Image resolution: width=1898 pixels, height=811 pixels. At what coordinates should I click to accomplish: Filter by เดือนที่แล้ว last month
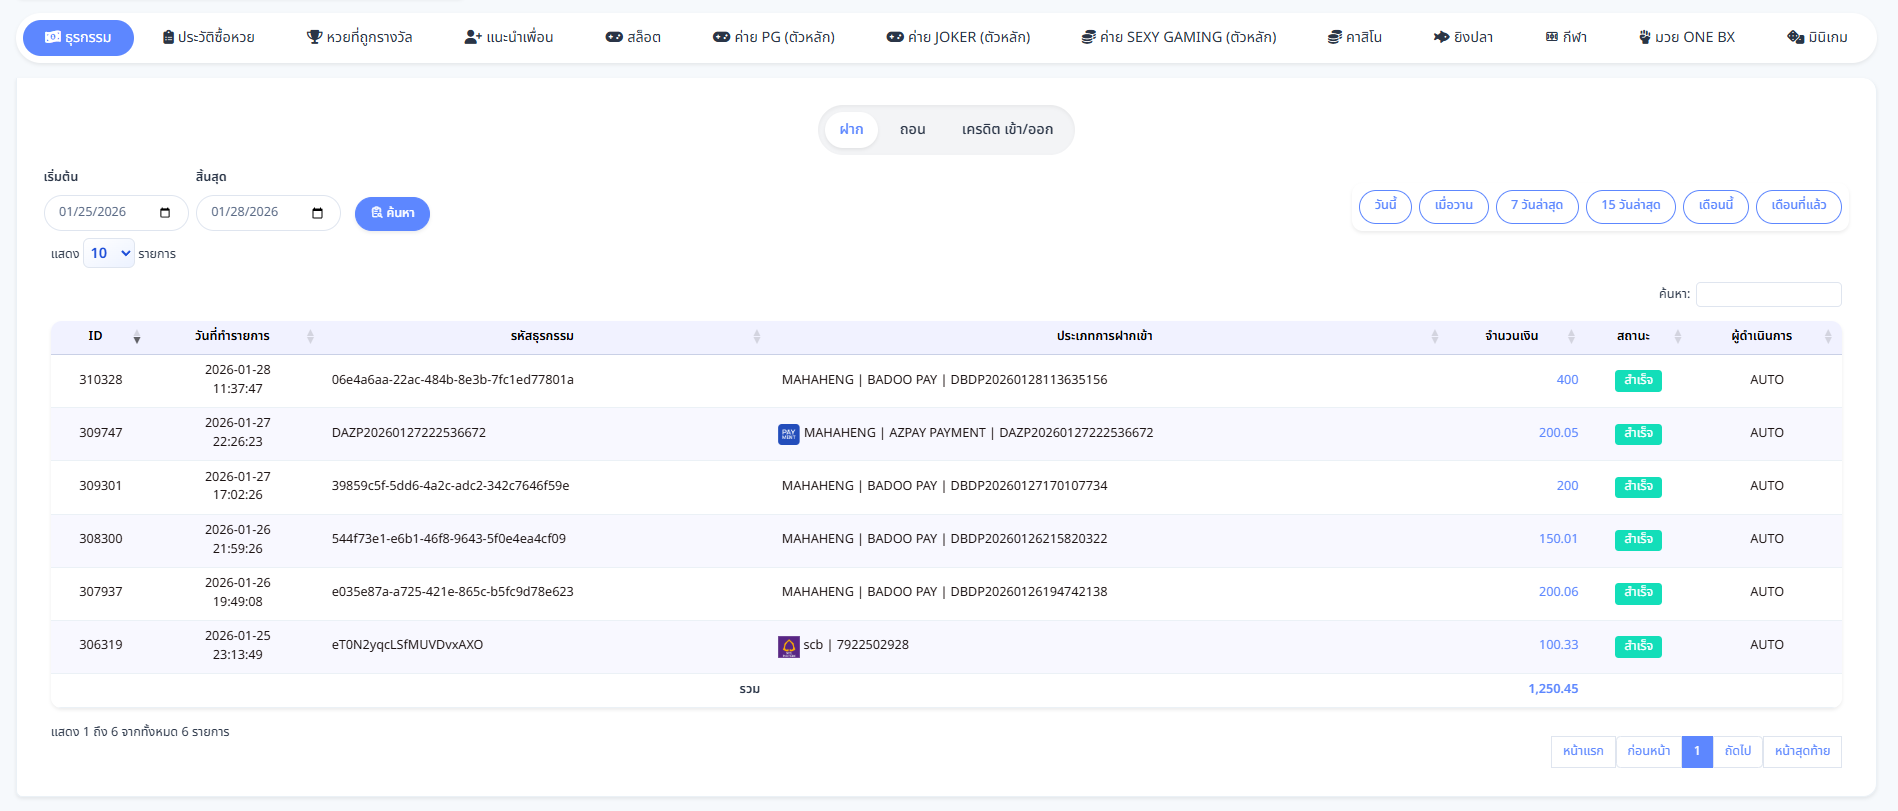coord(1798,206)
